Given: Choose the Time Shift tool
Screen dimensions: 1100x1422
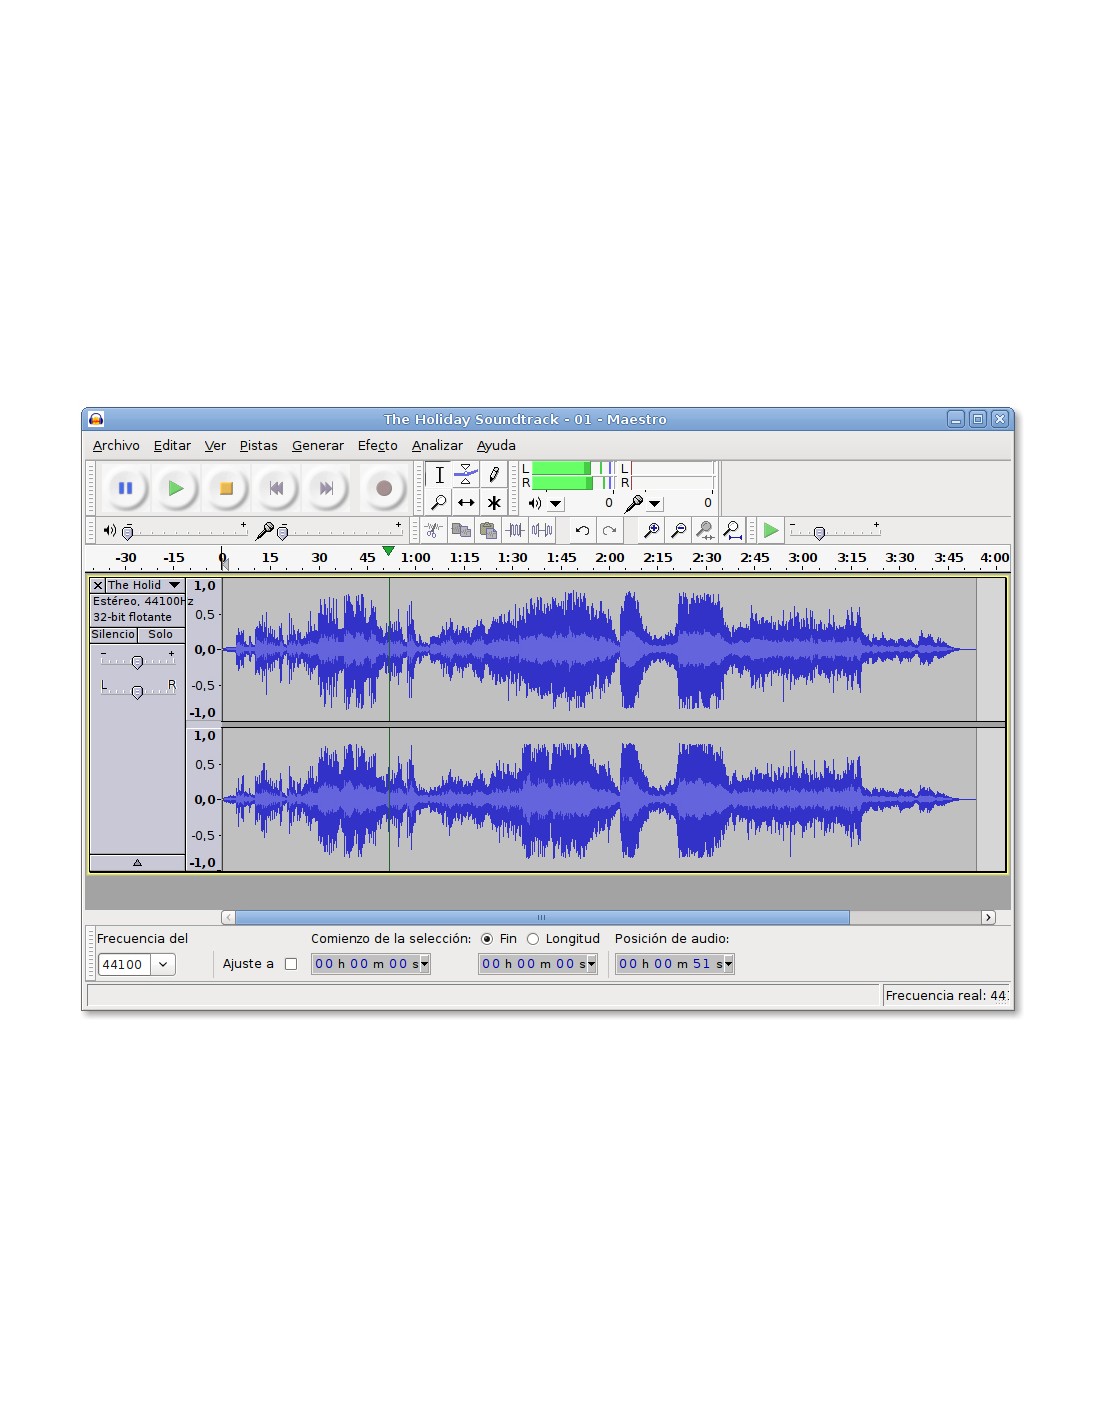Looking at the screenshot, I should click(x=466, y=503).
